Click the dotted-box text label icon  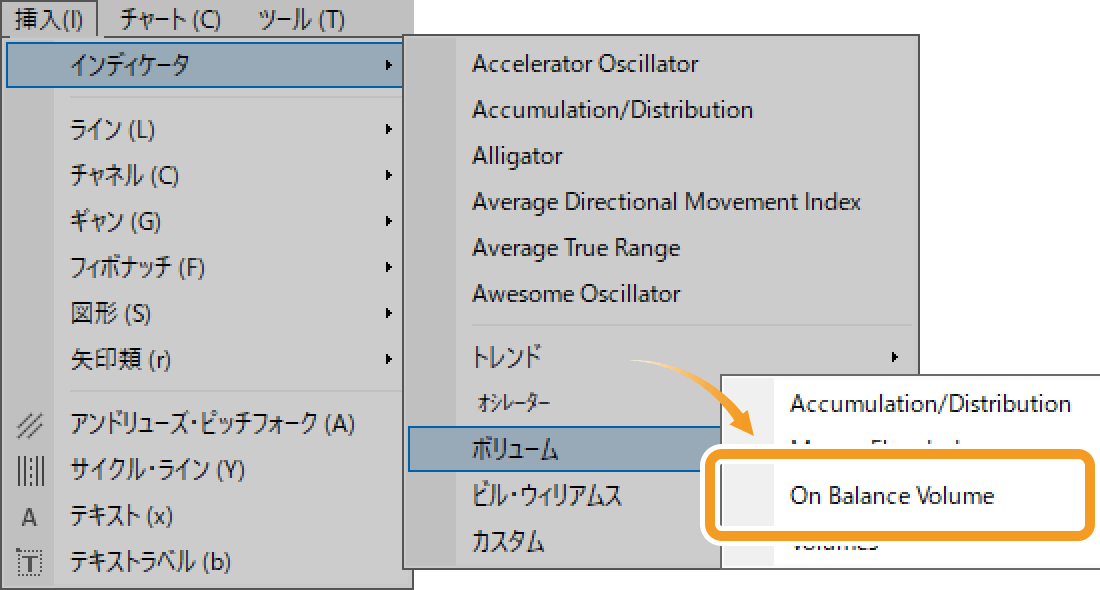point(29,562)
